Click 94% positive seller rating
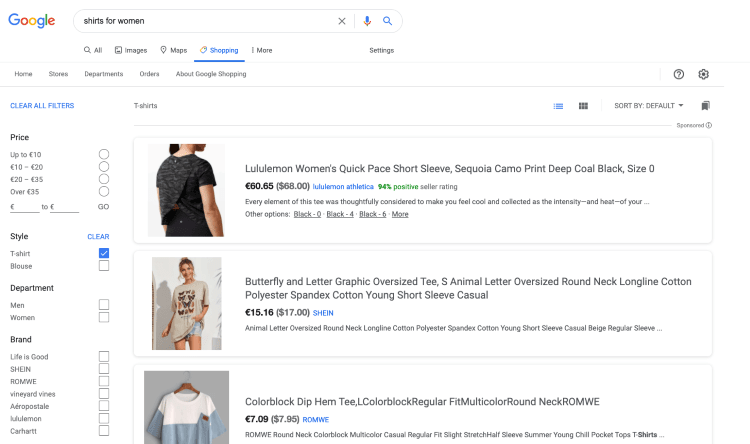Screen dimensions: 750x444 [x=418, y=187]
